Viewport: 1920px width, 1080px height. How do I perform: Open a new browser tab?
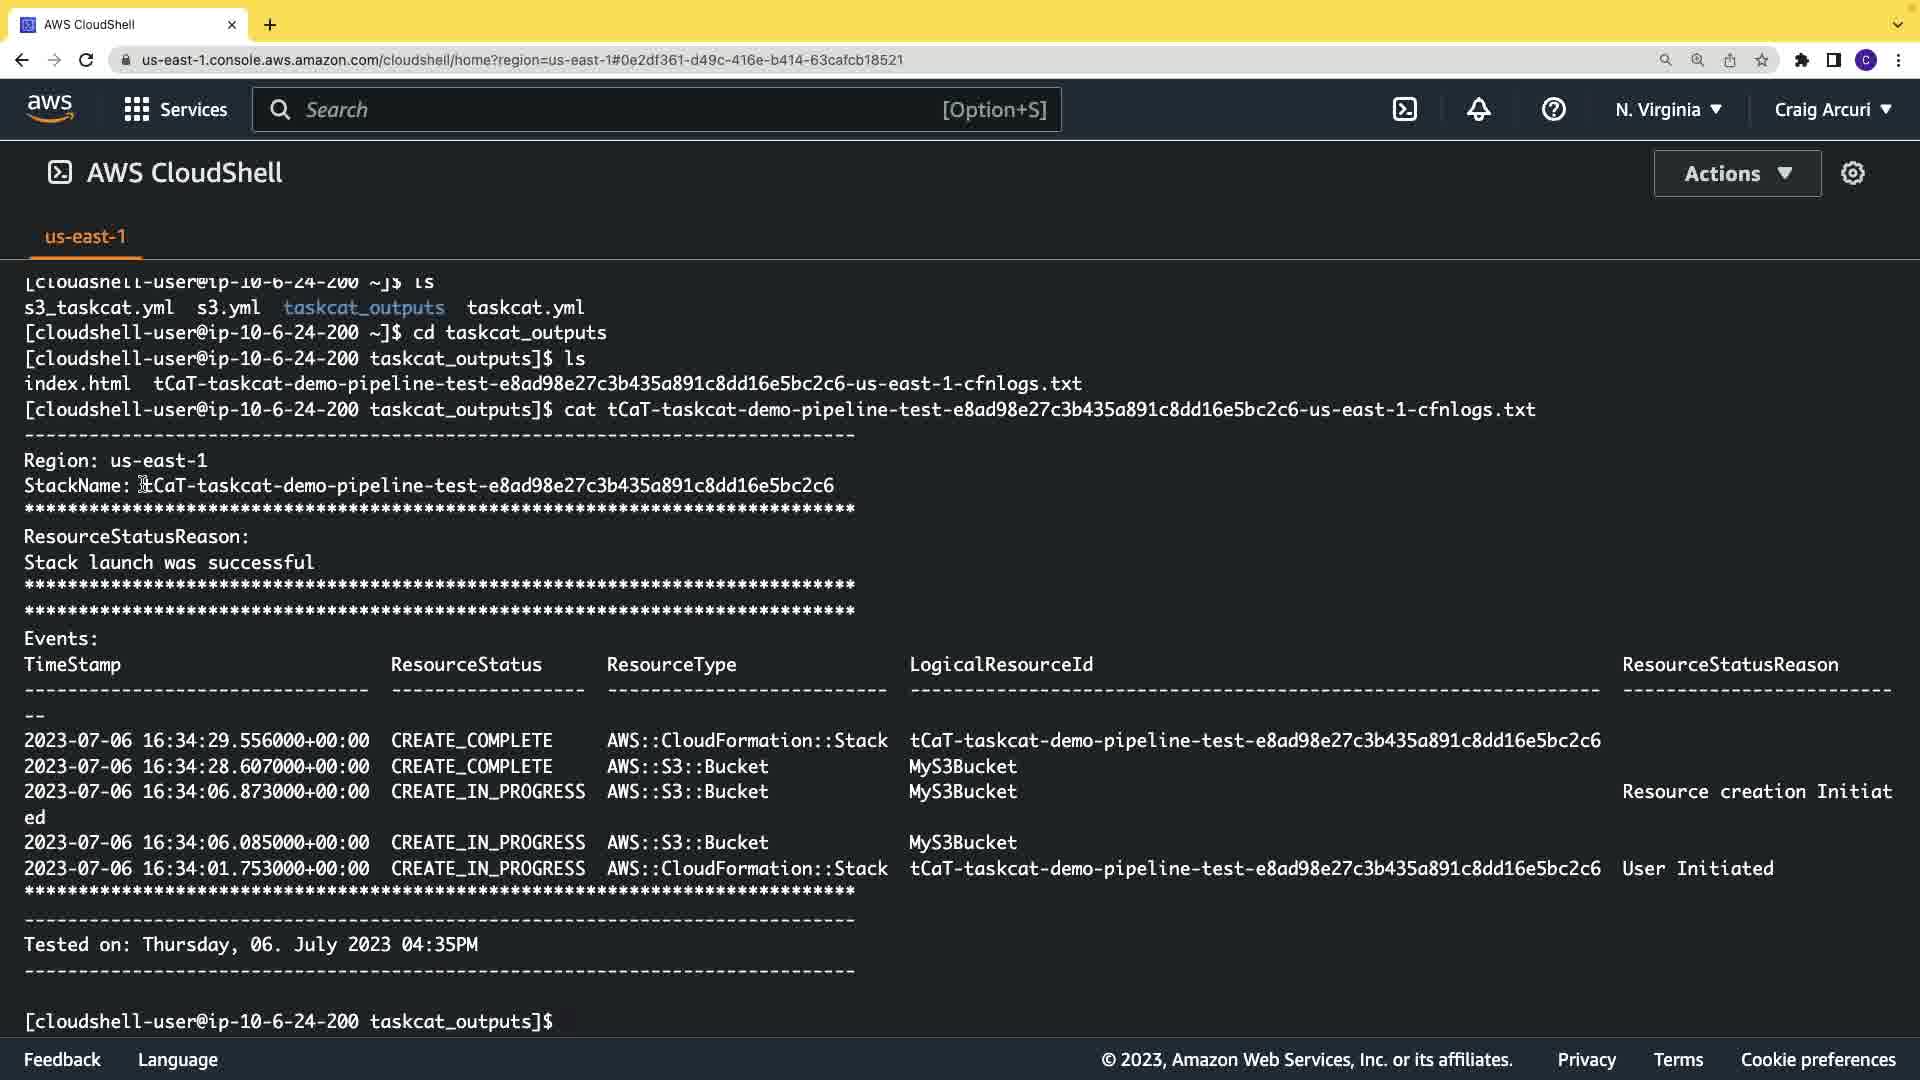pos(270,25)
